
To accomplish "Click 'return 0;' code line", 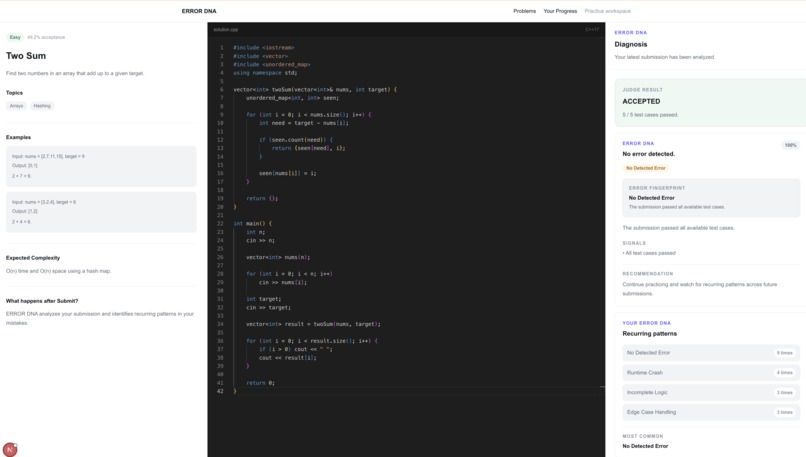I will tap(261, 383).
